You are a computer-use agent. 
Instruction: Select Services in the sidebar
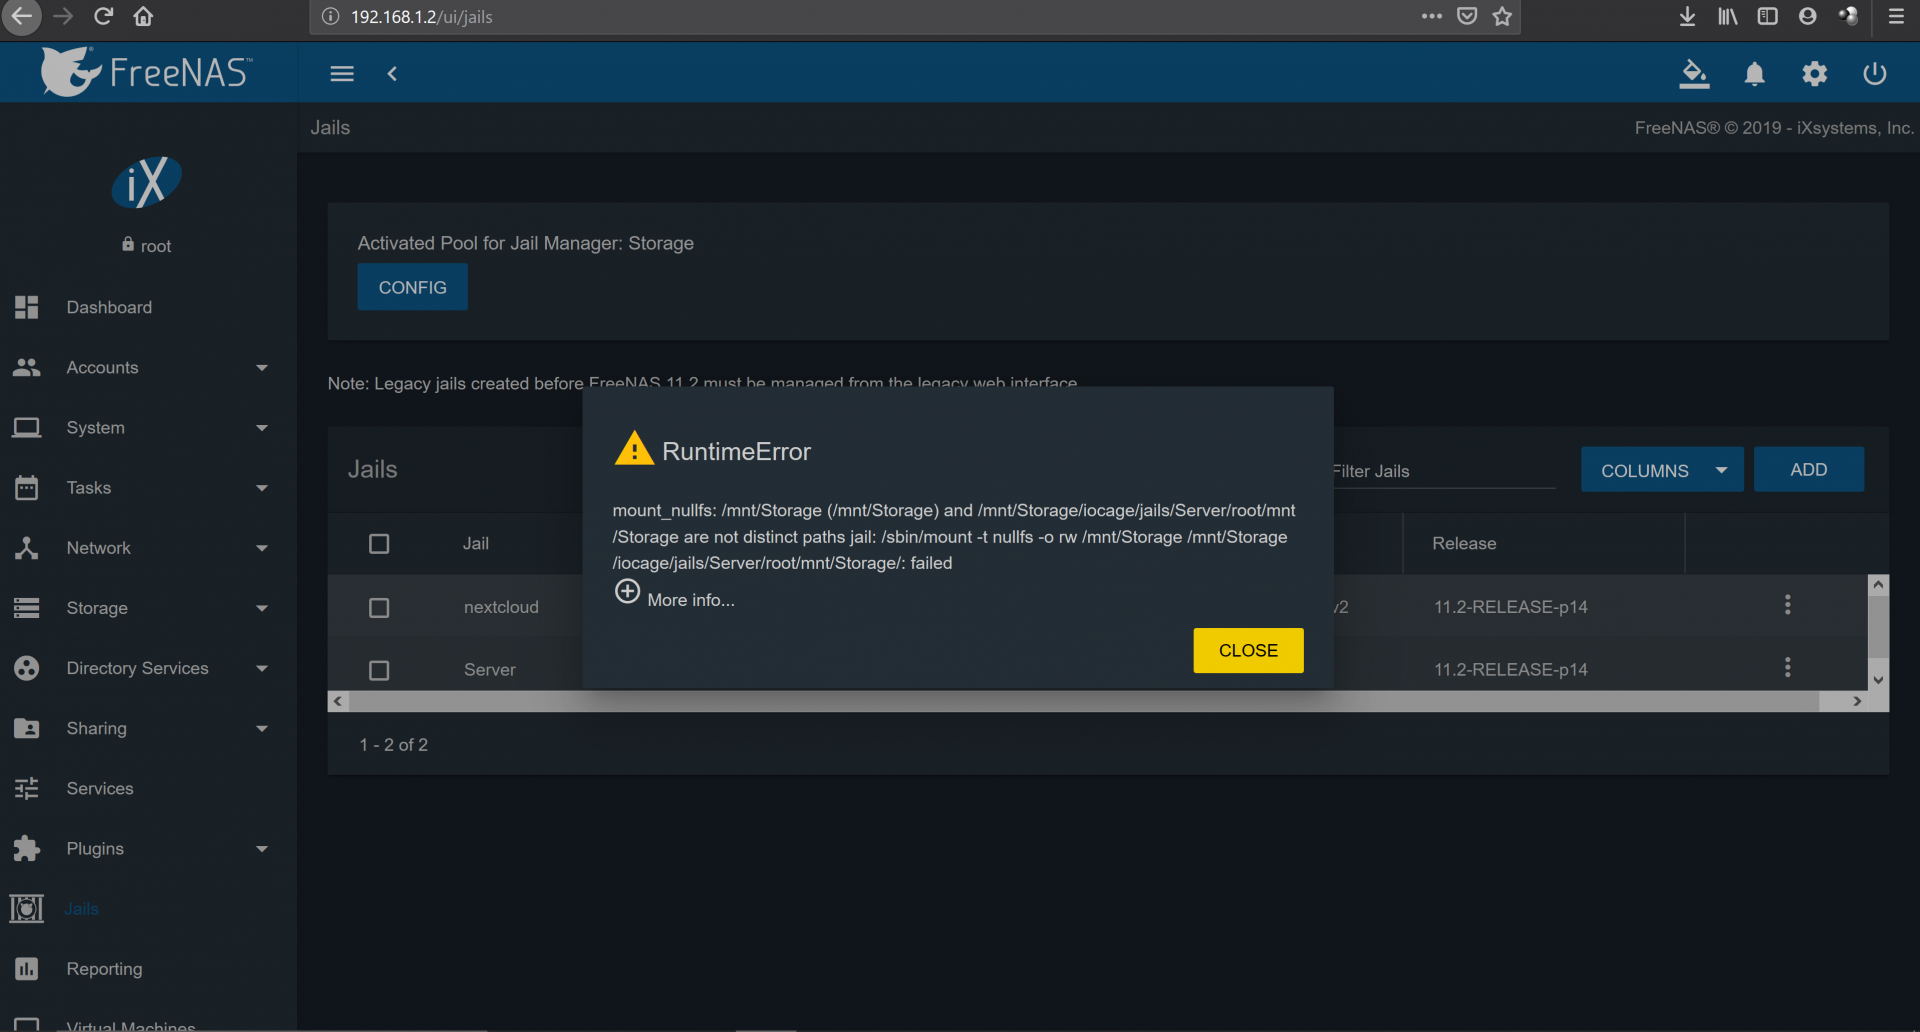[x=100, y=789]
